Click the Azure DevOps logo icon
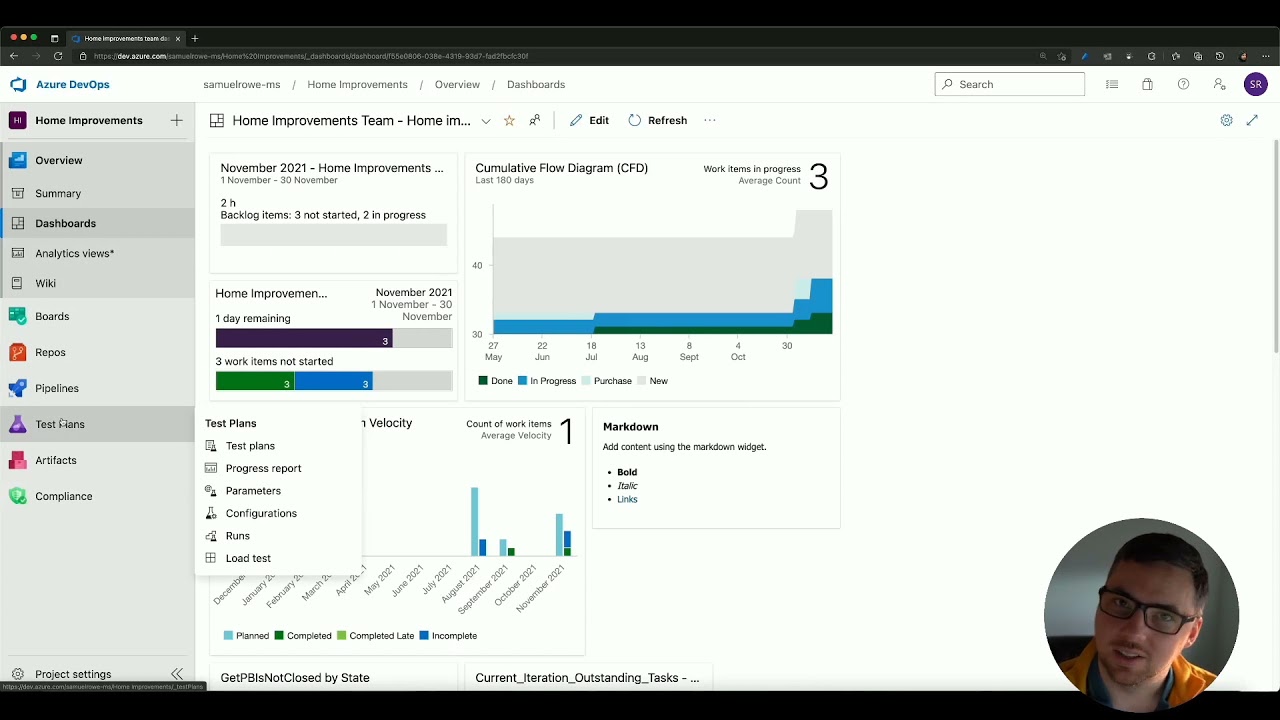 pyautogui.click(x=18, y=85)
